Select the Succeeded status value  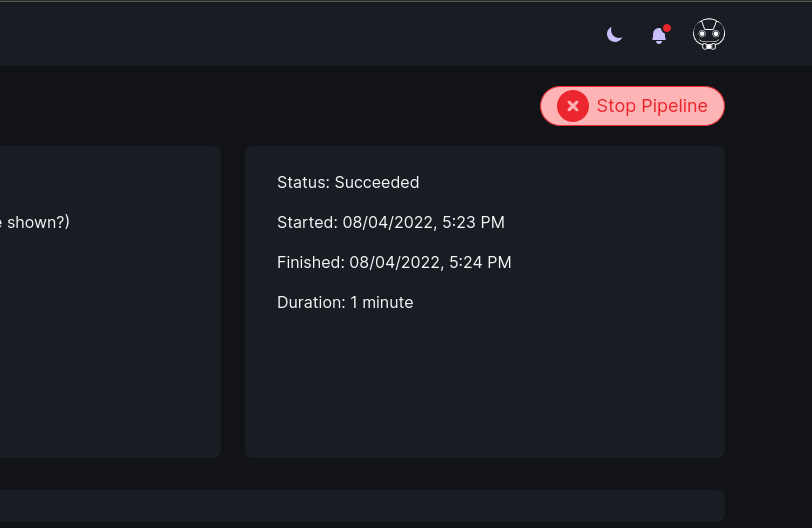click(377, 182)
